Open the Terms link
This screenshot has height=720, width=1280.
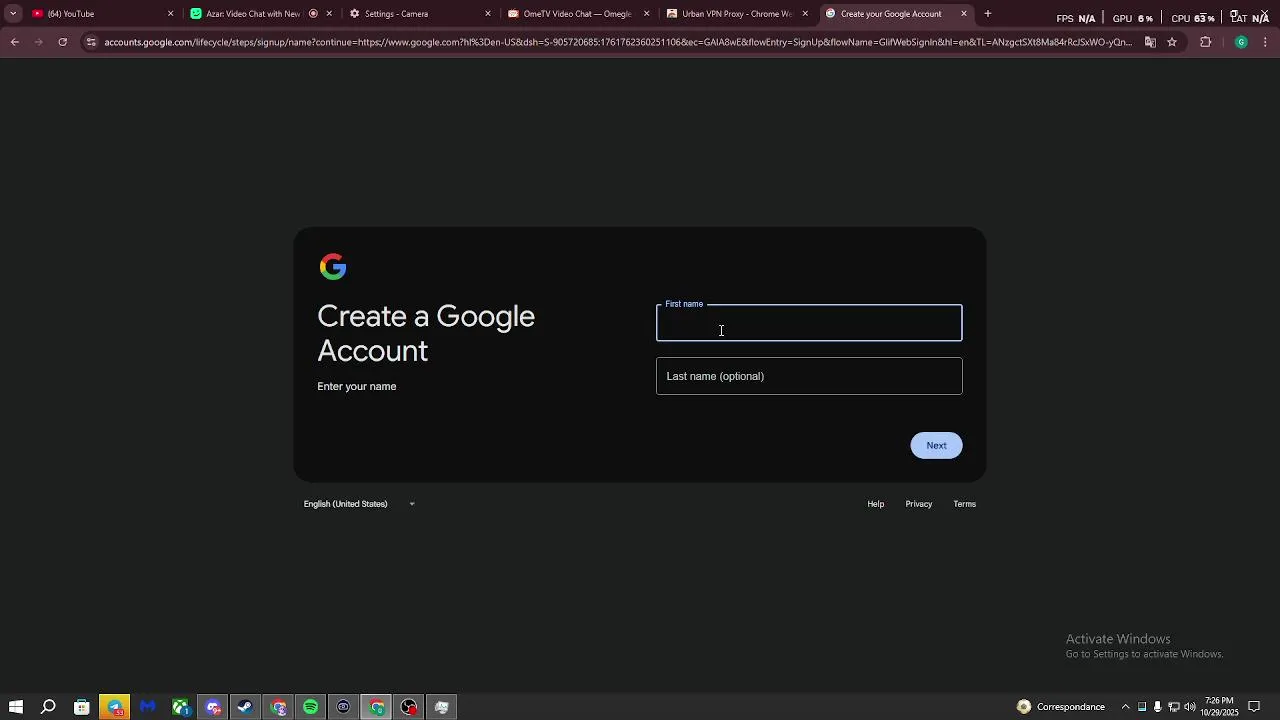click(x=964, y=504)
